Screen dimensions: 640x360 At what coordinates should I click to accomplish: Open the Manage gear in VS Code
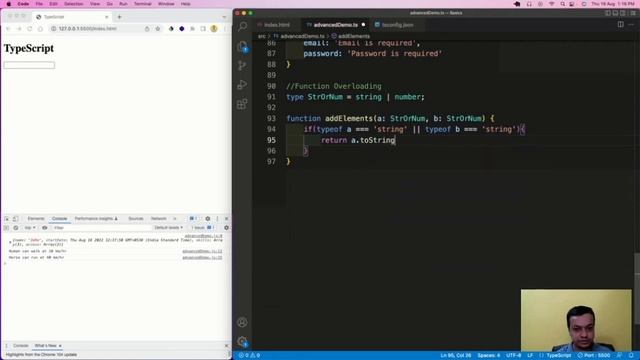242,341
